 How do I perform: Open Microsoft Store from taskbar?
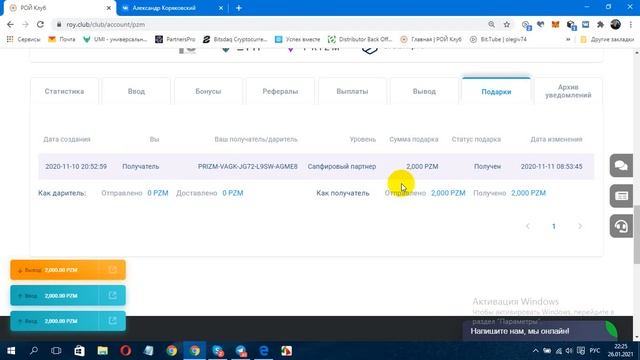[79, 351]
